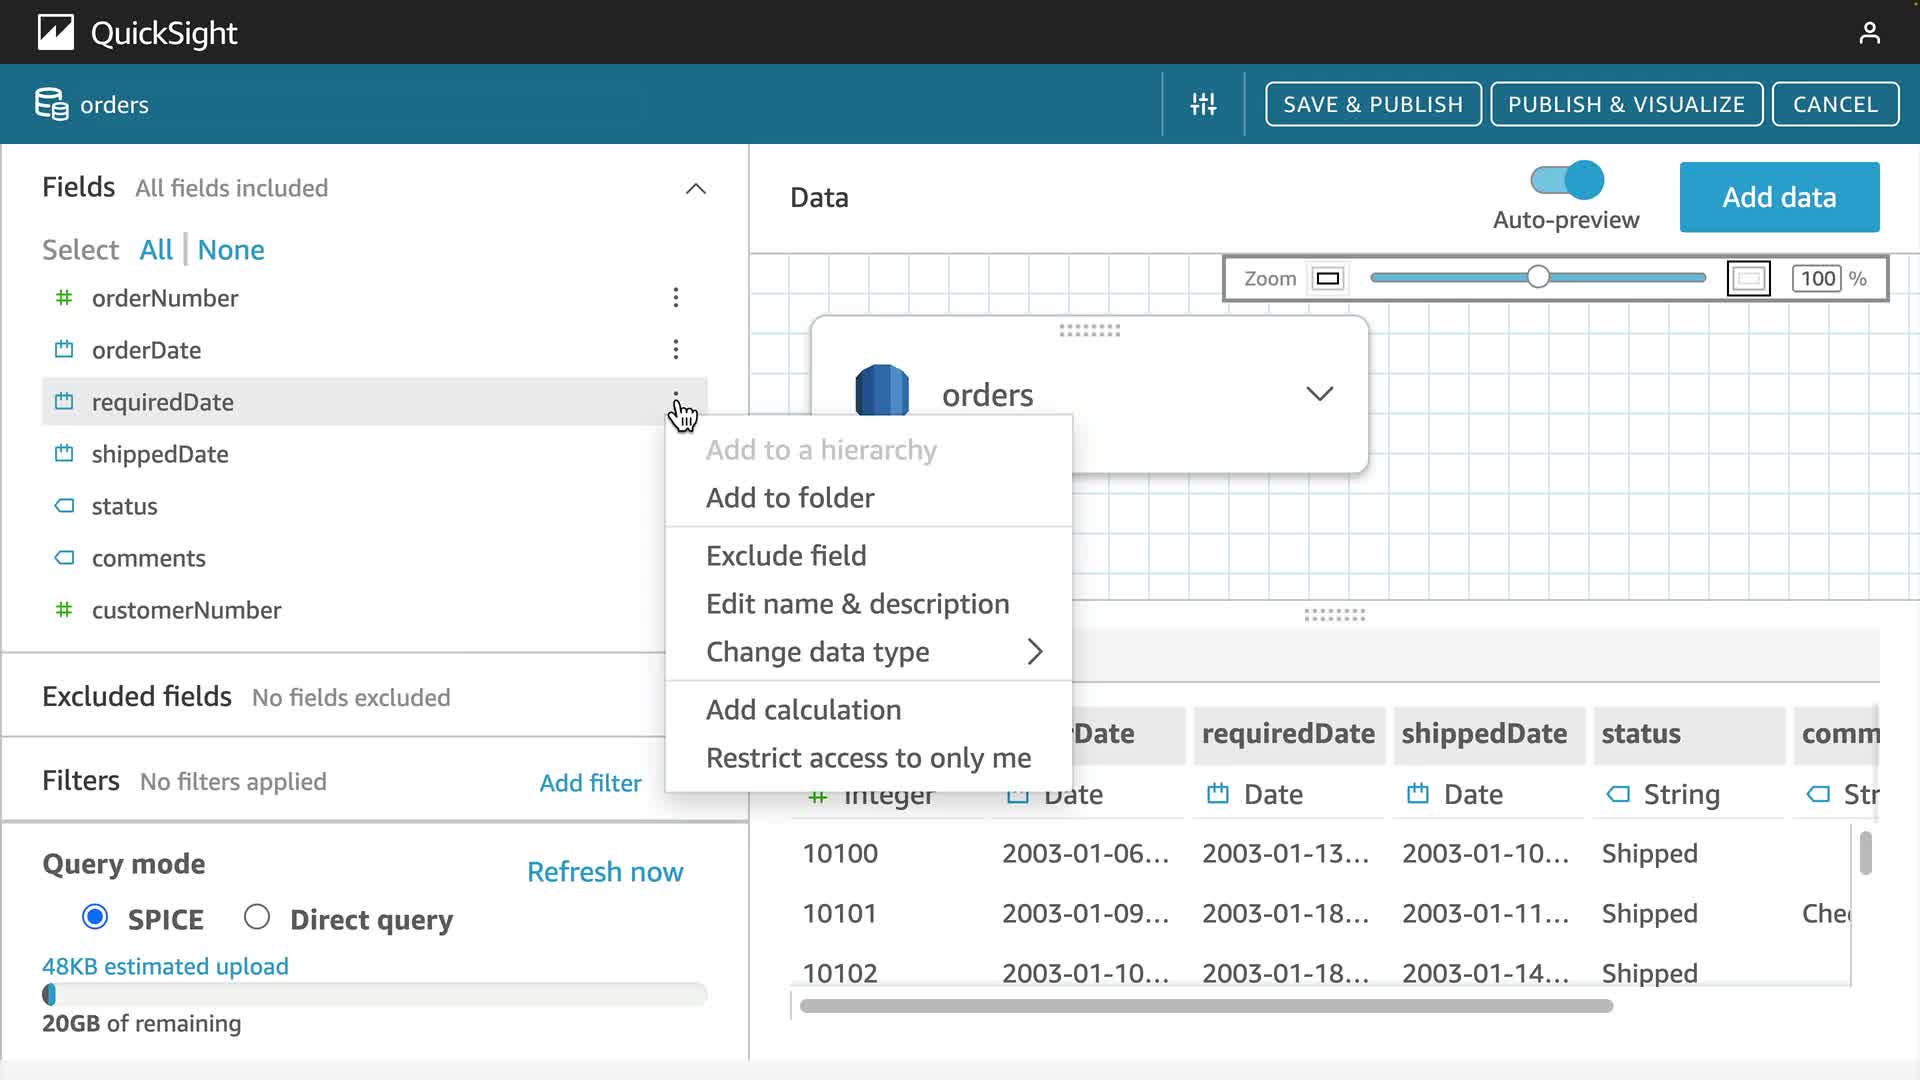Viewport: 1920px width, 1080px height.
Task: Click the user account icon
Action: 1869,33
